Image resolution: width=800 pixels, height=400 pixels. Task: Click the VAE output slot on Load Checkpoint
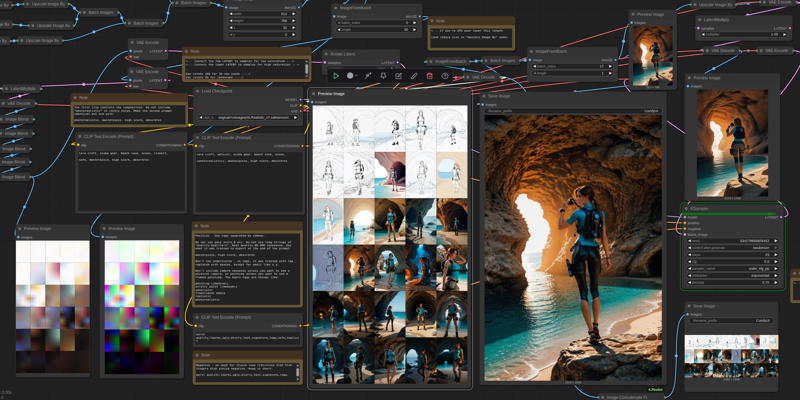(302, 111)
